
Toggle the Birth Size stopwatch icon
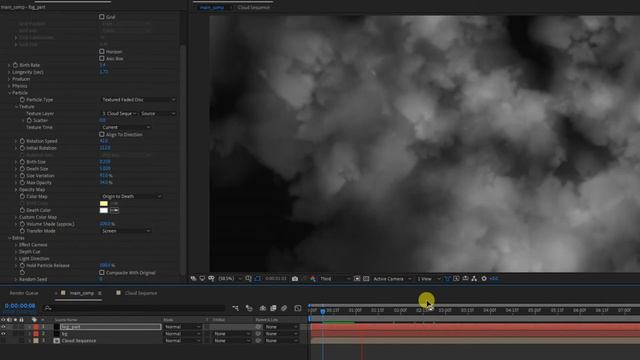pyautogui.click(x=22, y=162)
